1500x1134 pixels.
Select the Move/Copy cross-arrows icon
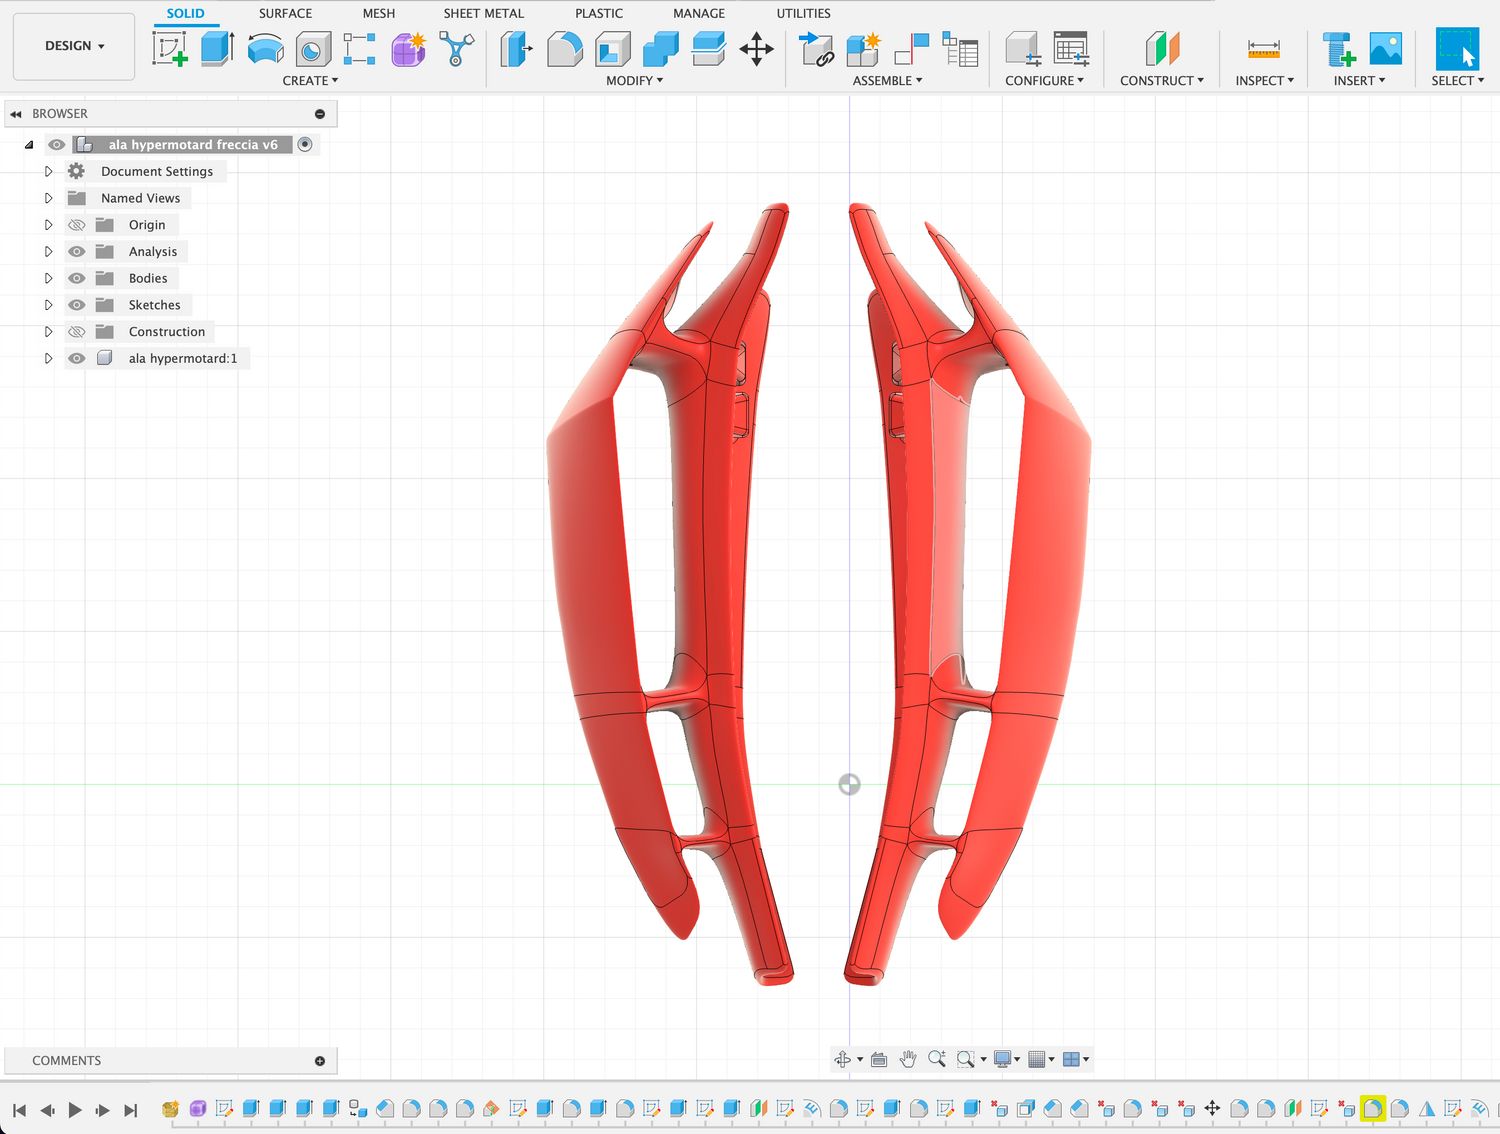756,48
